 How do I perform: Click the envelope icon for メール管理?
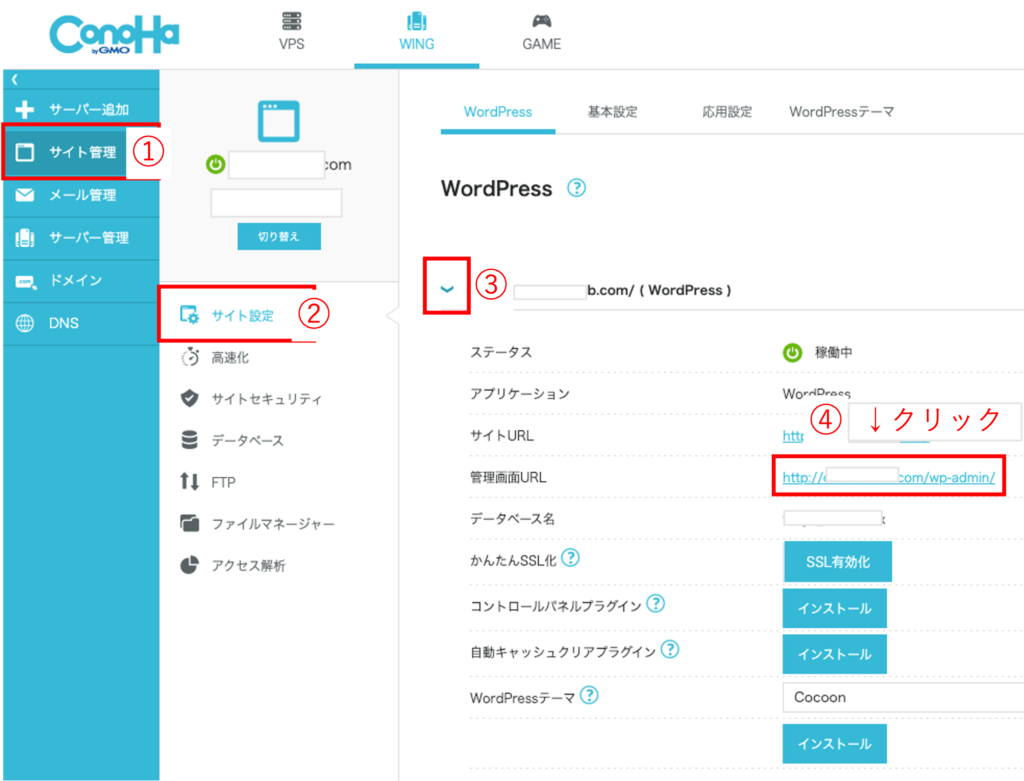[x=26, y=195]
